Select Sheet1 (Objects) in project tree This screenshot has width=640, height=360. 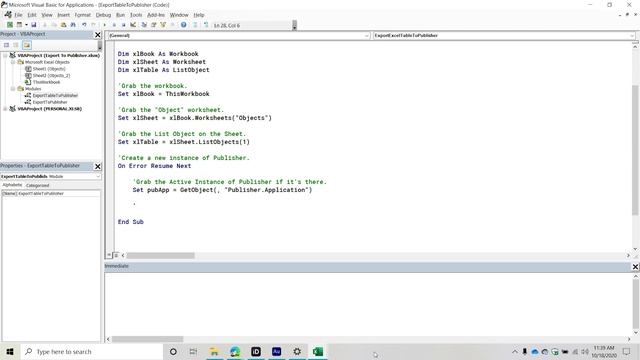point(49,69)
